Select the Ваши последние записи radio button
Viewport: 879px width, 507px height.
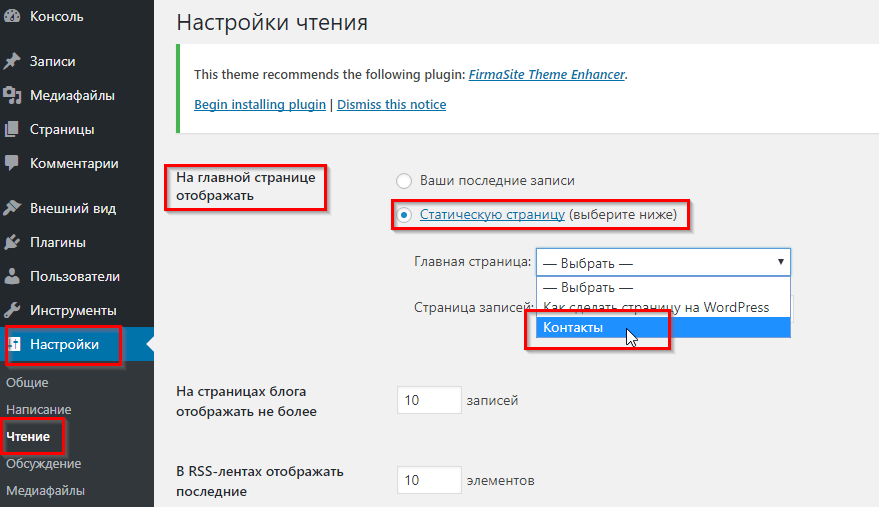[404, 181]
